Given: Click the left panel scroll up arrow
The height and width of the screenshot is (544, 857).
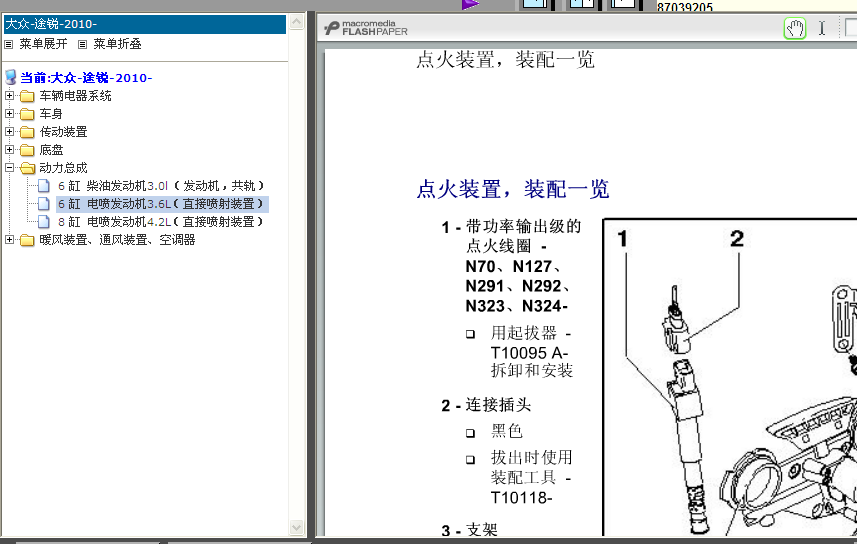Looking at the screenshot, I should 296,22.
